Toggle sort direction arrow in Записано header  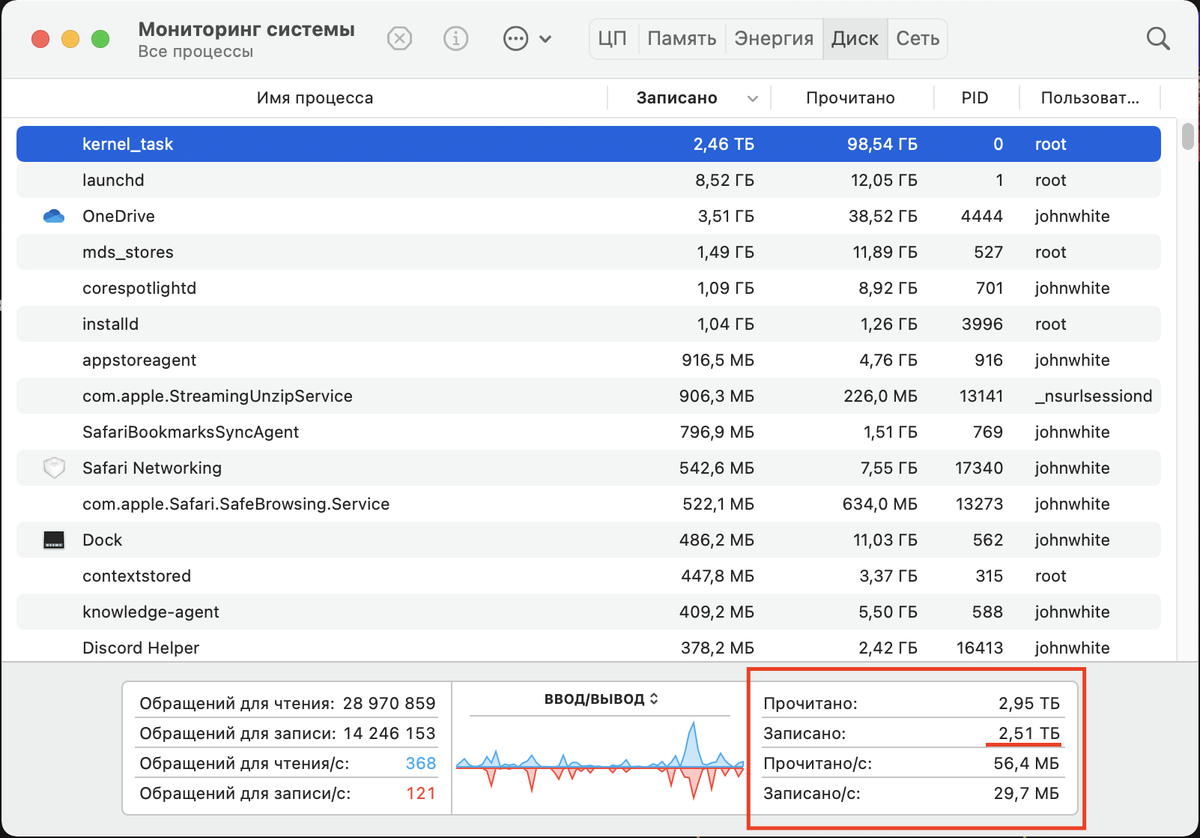coord(753,99)
